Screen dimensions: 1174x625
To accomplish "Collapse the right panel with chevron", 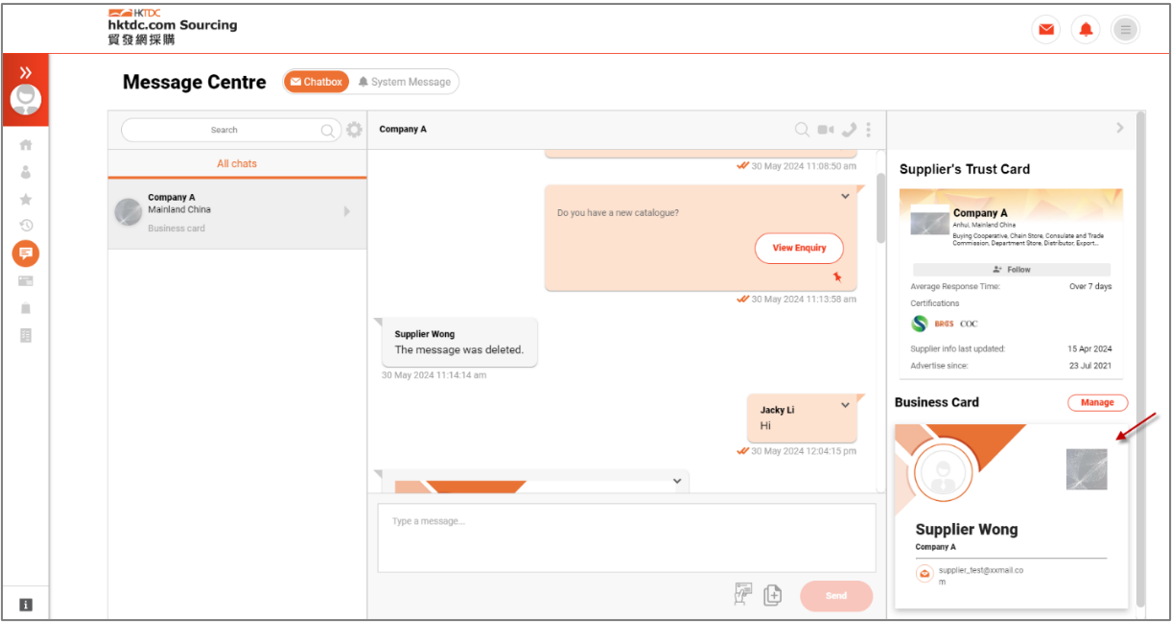I will pos(1120,128).
